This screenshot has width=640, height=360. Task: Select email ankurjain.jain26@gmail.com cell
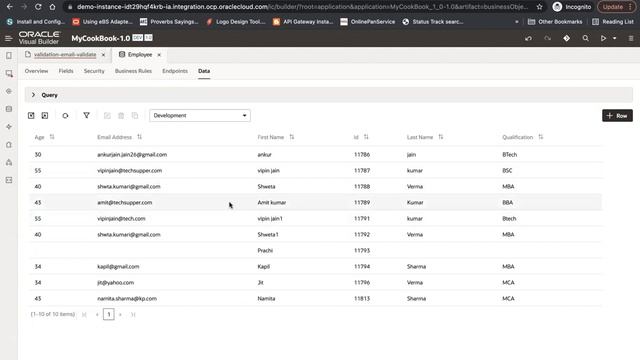pyautogui.click(x=132, y=155)
